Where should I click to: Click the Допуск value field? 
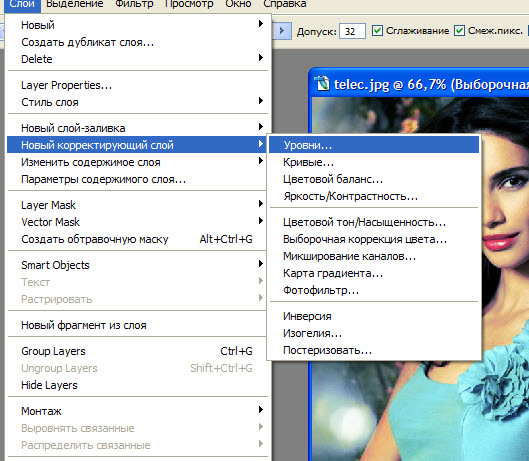tap(352, 31)
